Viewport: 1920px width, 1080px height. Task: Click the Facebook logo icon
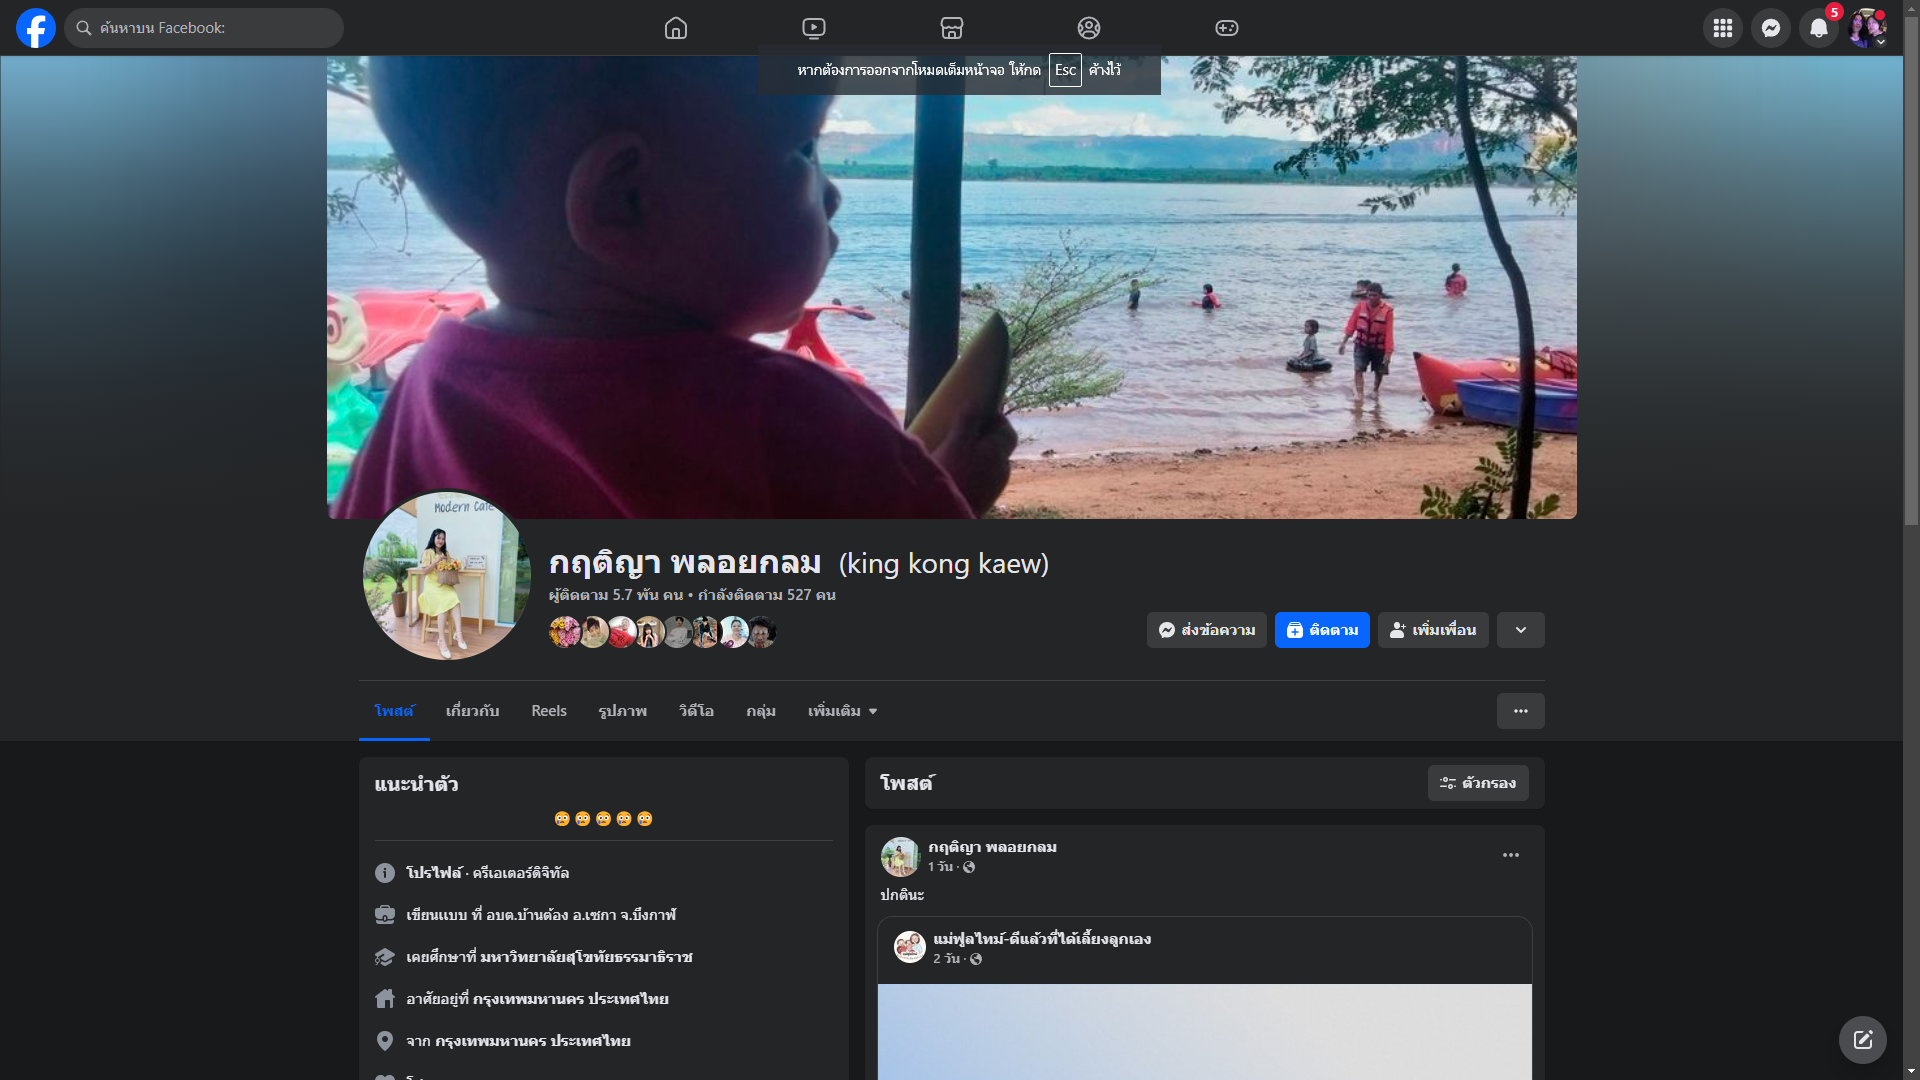[36, 28]
